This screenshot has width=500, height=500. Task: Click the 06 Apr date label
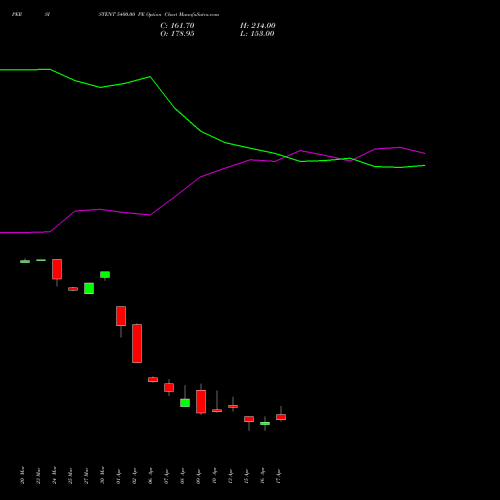pyautogui.click(x=150, y=476)
